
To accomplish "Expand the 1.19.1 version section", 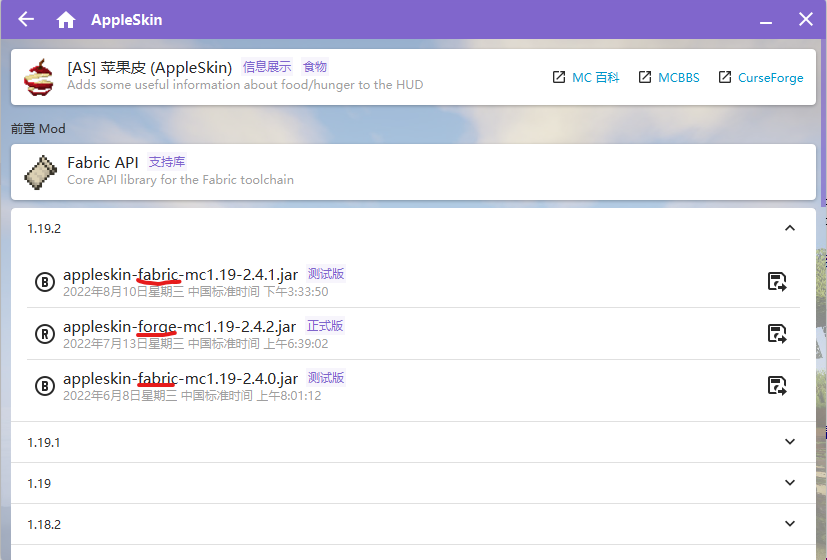I will pyautogui.click(x=790, y=442).
